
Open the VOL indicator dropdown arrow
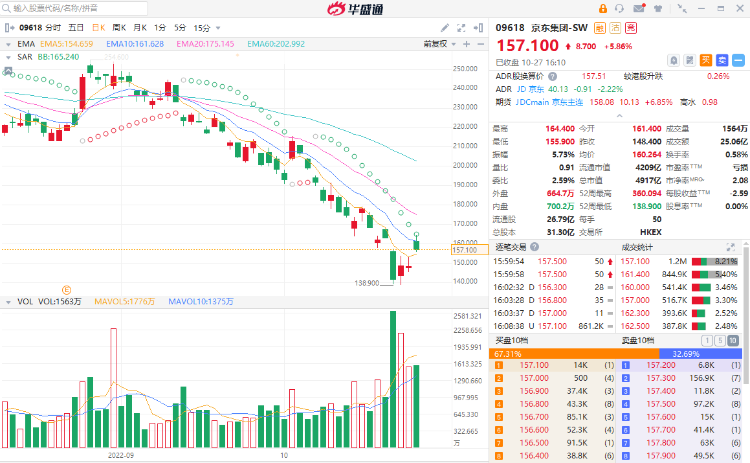click(8, 302)
